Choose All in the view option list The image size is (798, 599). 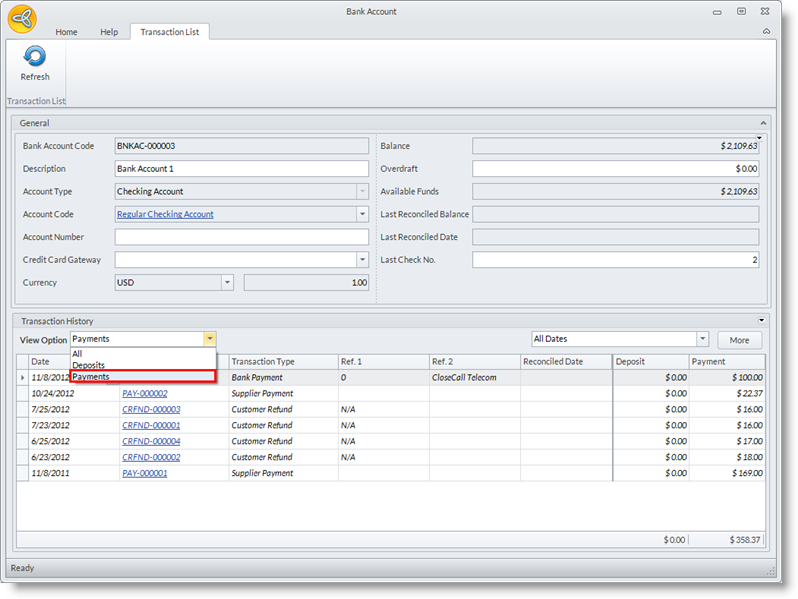78,354
